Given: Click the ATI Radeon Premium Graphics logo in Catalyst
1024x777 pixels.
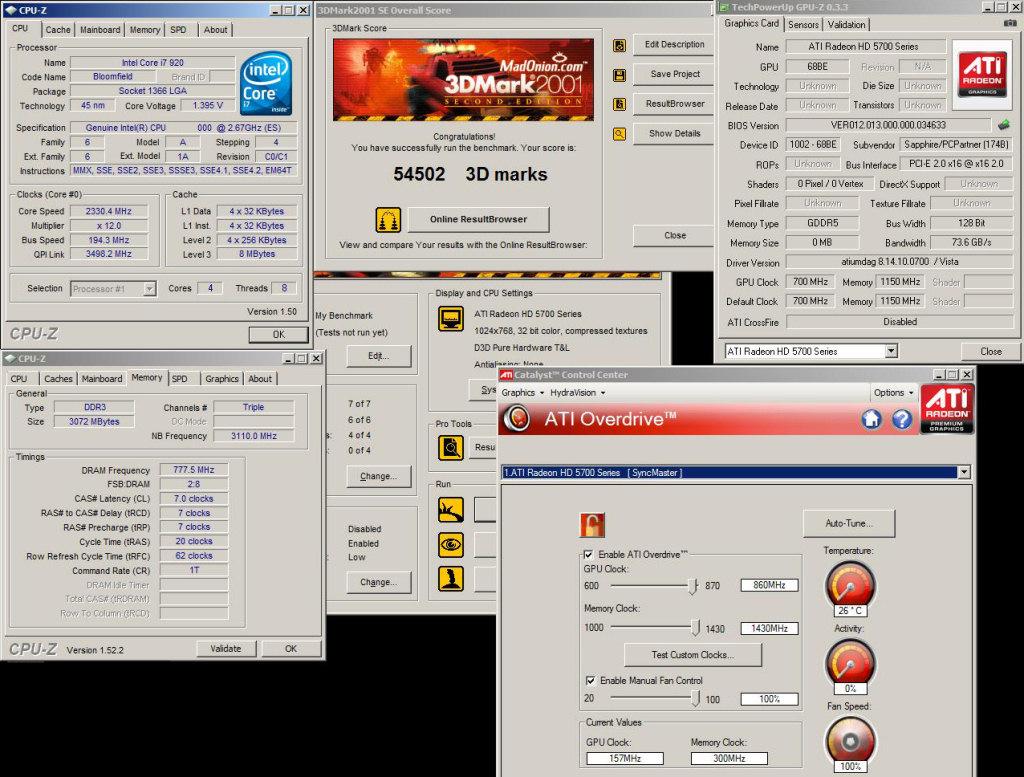Looking at the screenshot, I should (x=947, y=408).
